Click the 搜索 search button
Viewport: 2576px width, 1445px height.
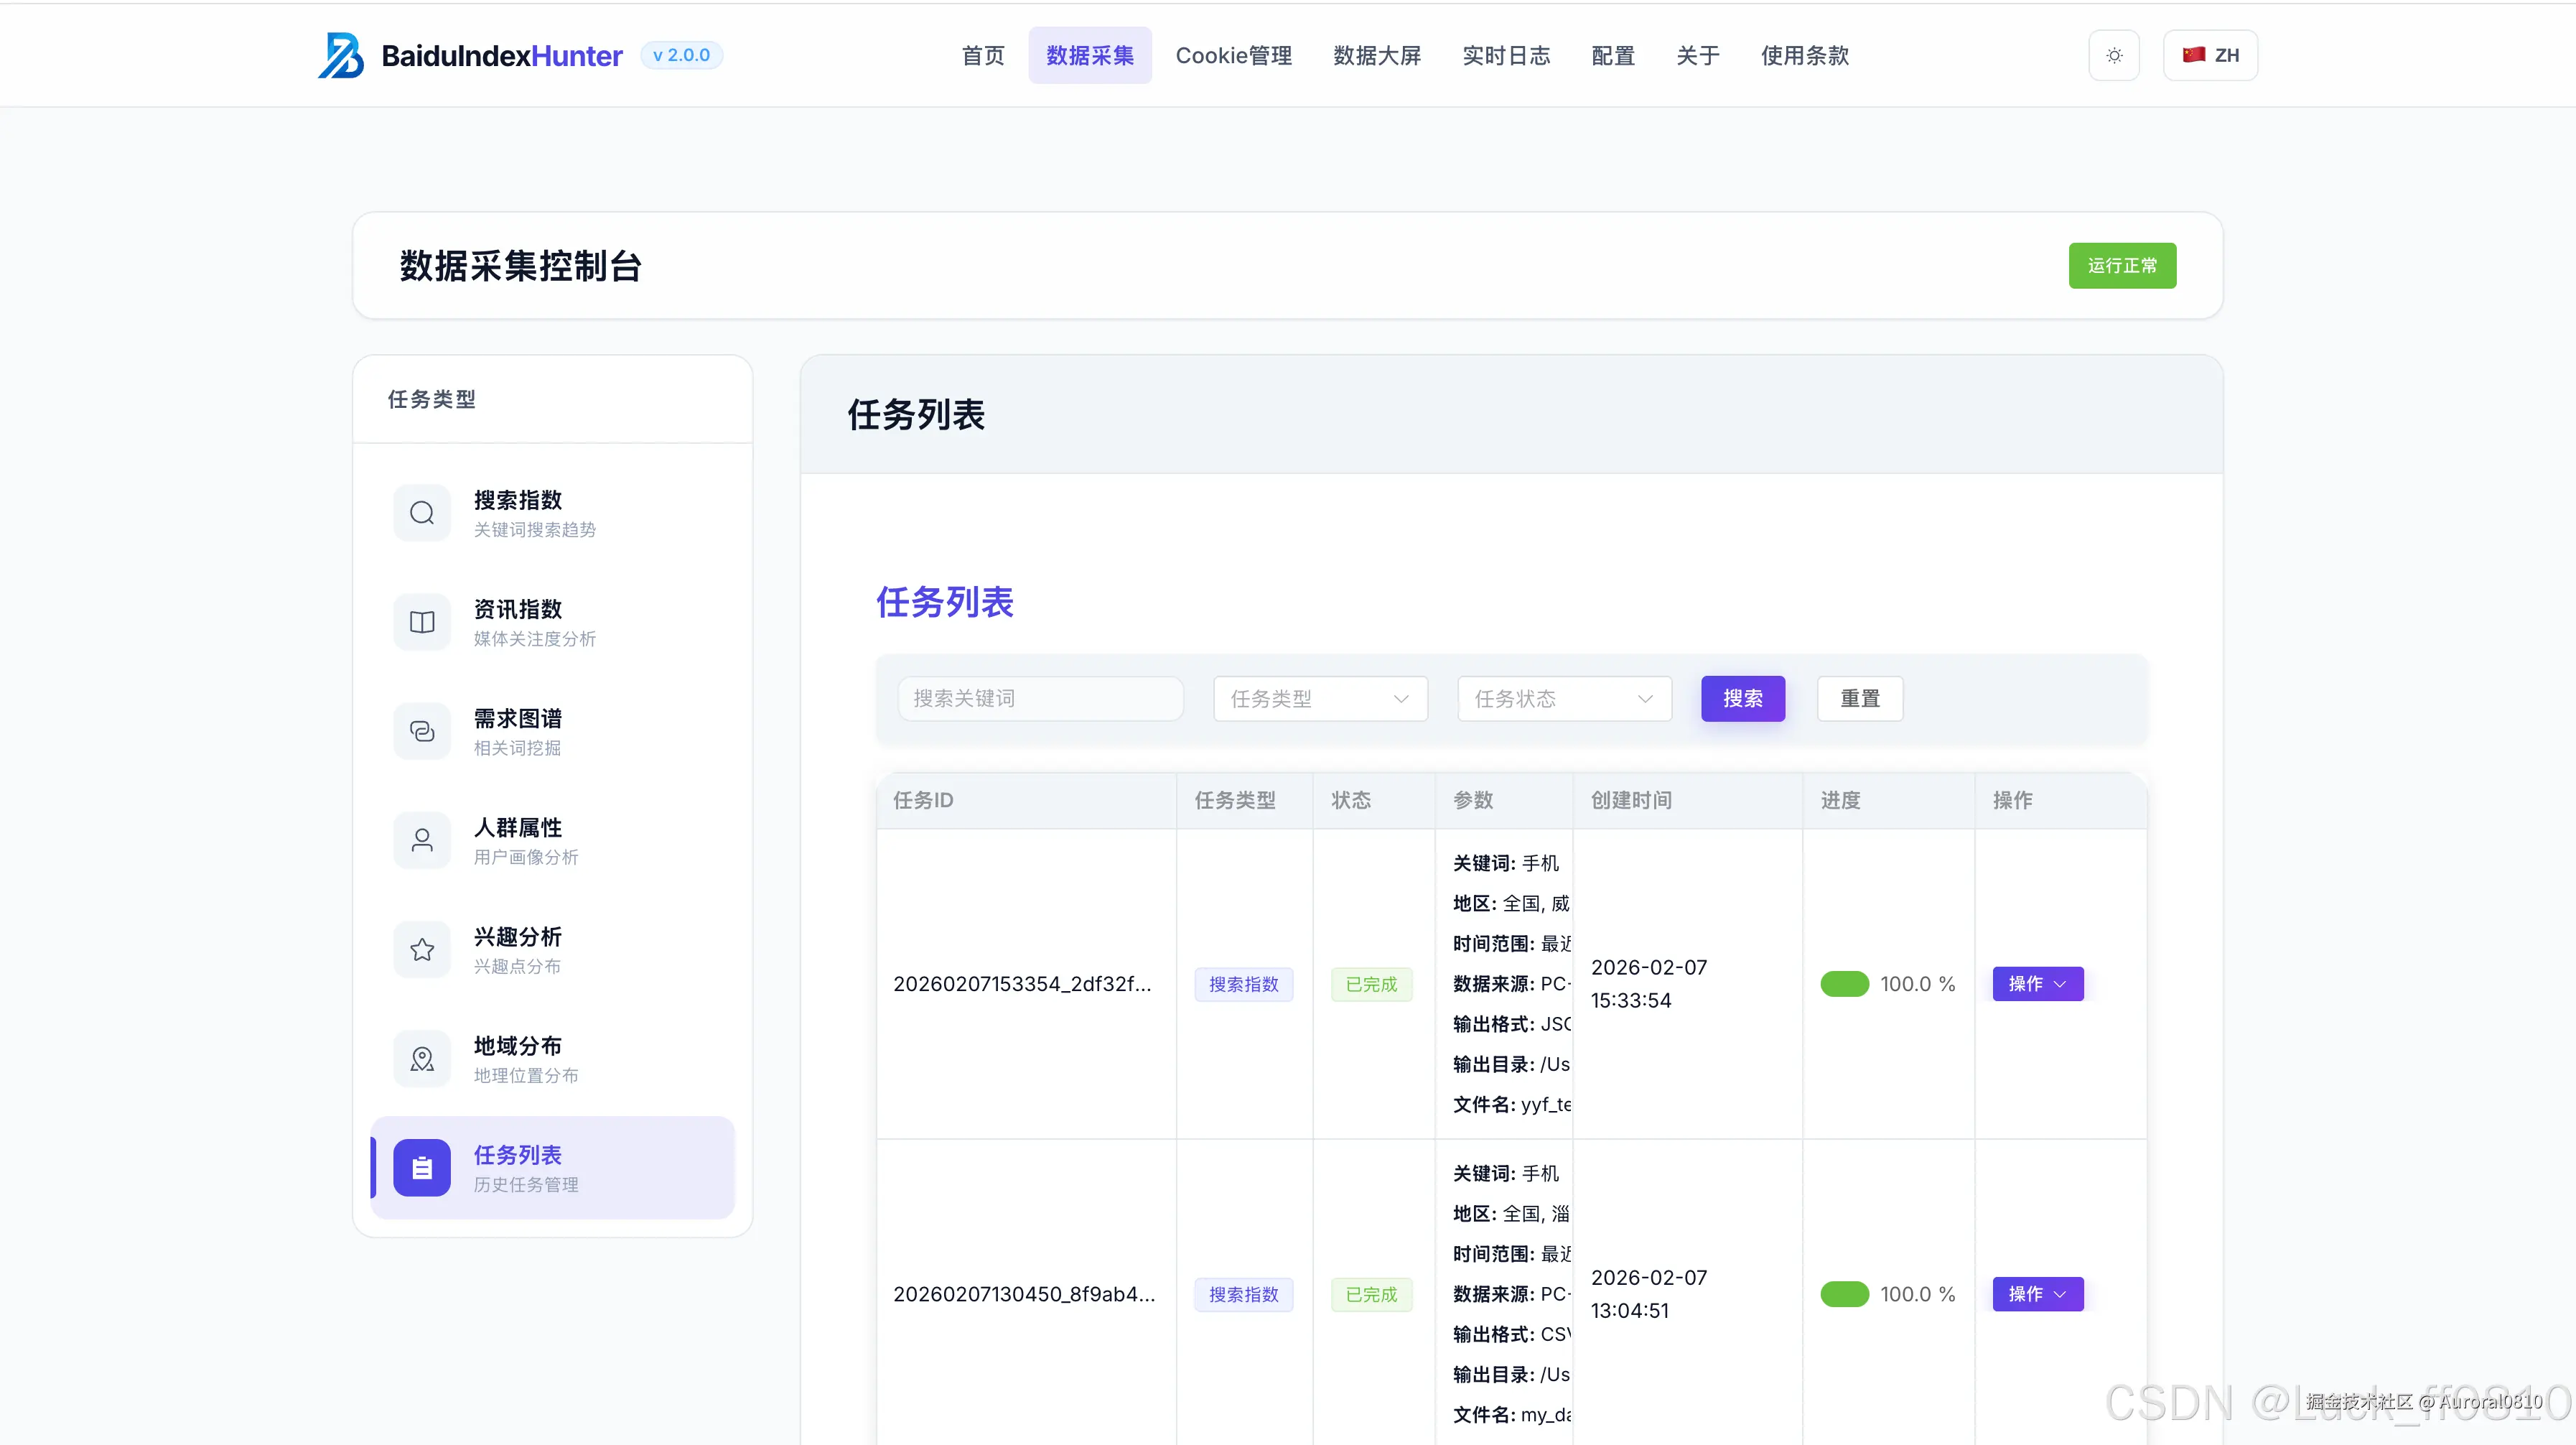(x=1742, y=698)
